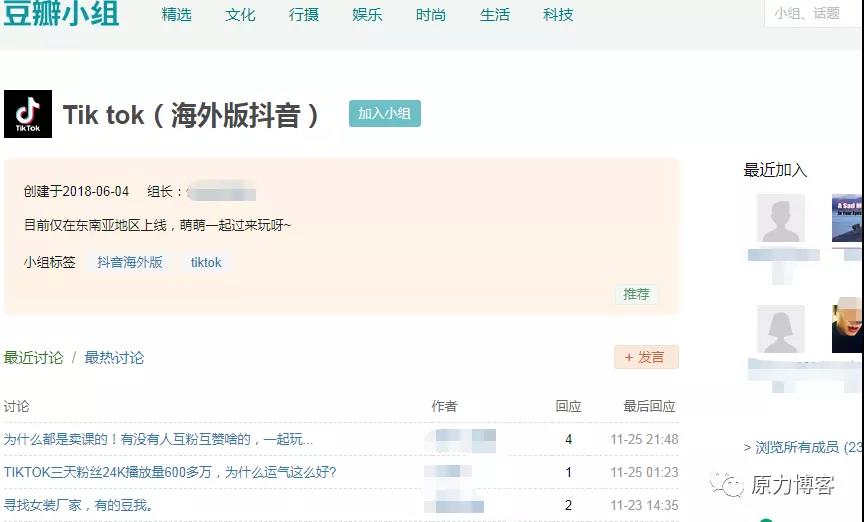864x522 pixels.
Task: Focus the 小组、话题 search field
Action: [x=815, y=14]
